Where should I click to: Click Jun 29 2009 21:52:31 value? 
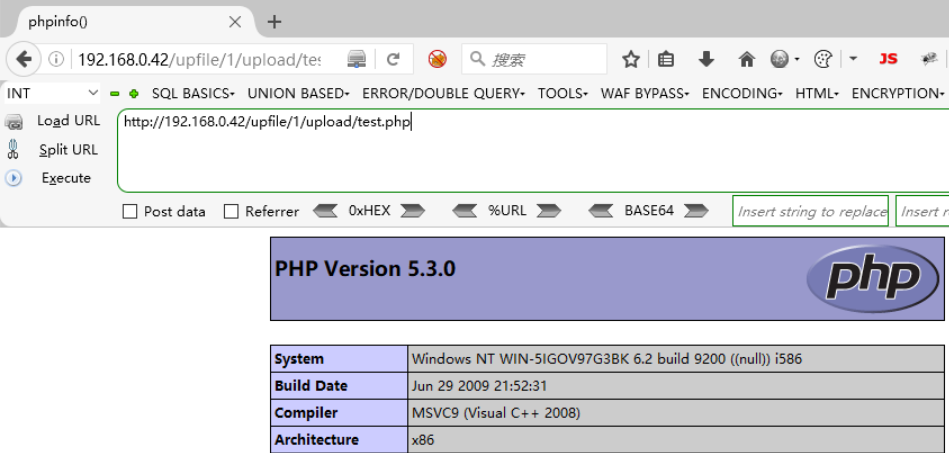coord(481,386)
